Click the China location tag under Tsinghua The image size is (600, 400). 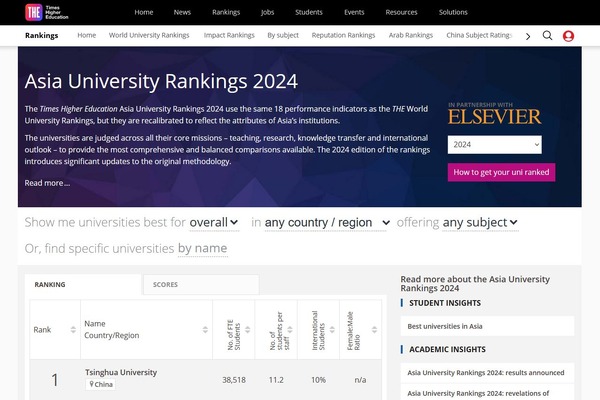pyautogui.click(x=101, y=384)
